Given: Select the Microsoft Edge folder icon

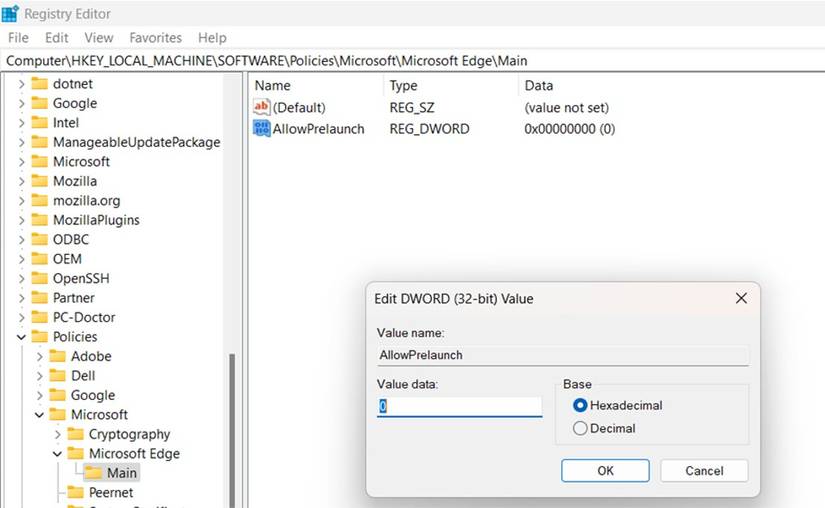Looking at the screenshot, I should point(76,454).
